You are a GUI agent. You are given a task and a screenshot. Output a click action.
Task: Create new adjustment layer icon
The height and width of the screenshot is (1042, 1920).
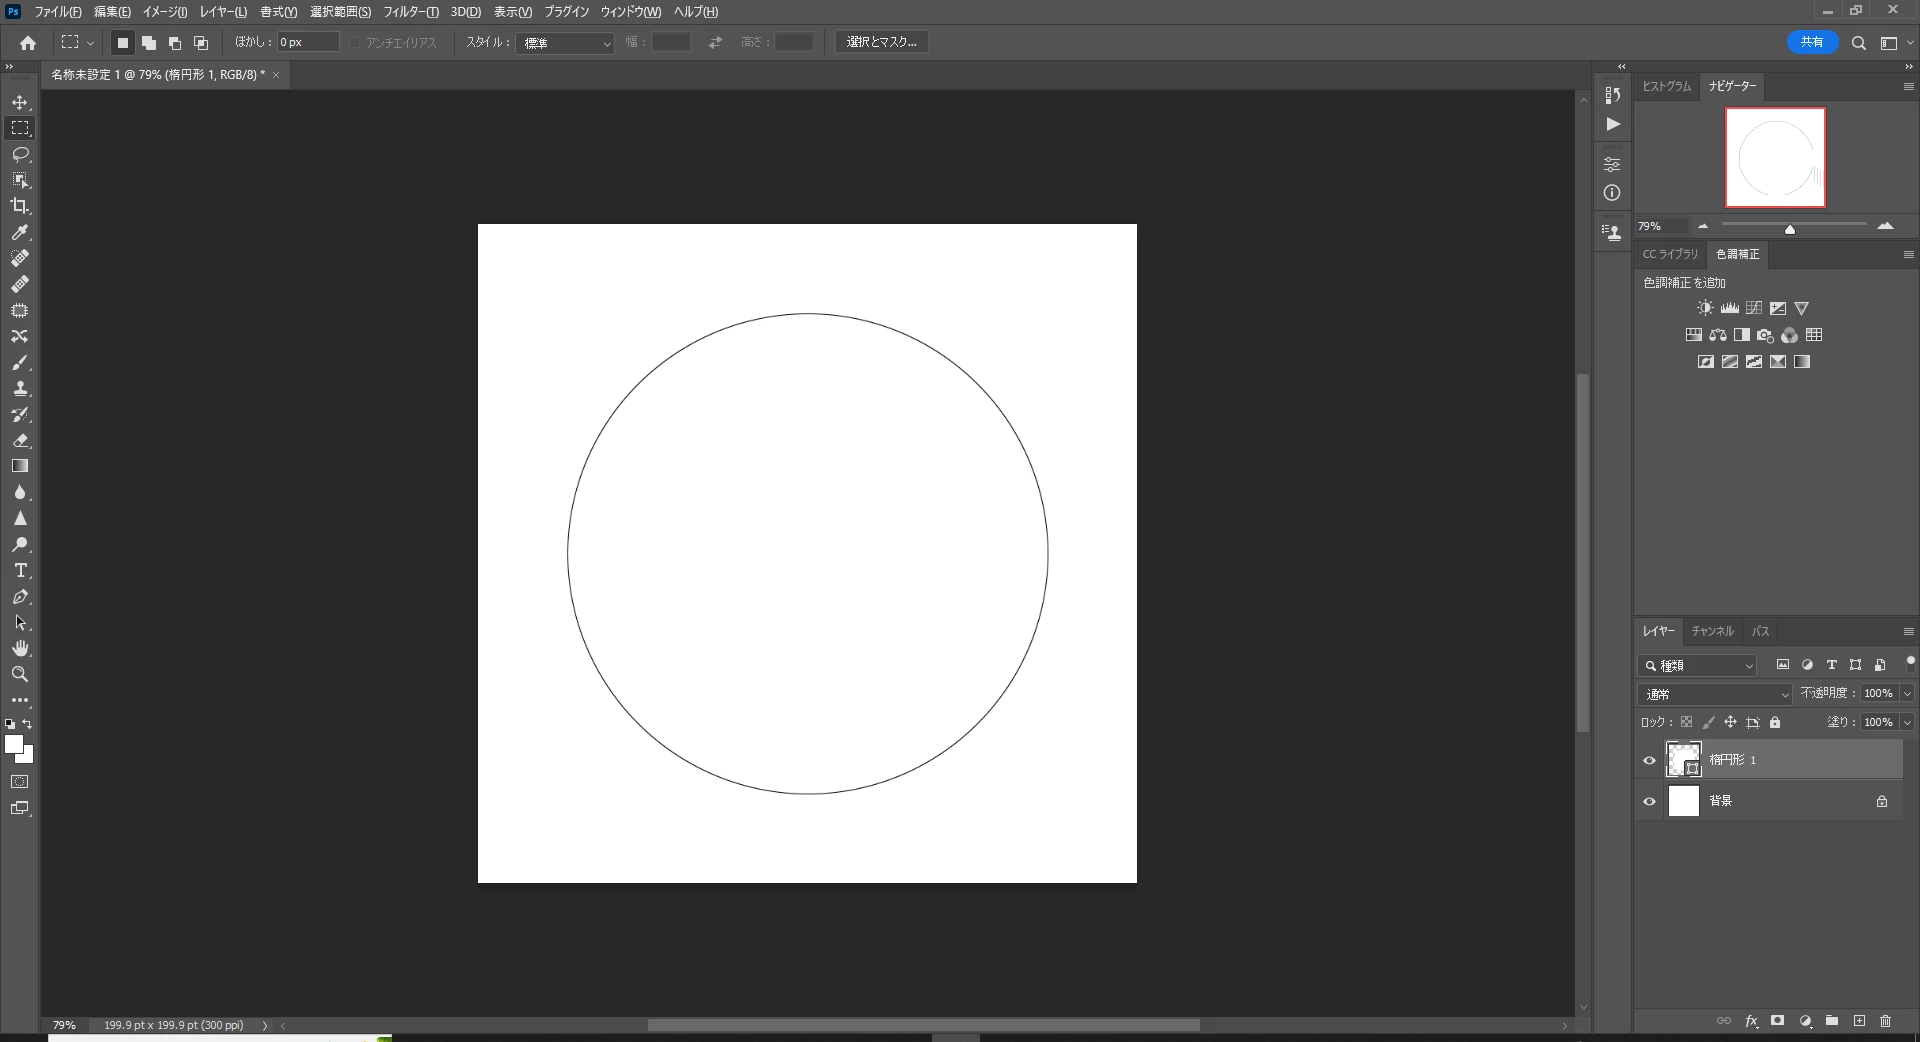tap(1805, 1021)
